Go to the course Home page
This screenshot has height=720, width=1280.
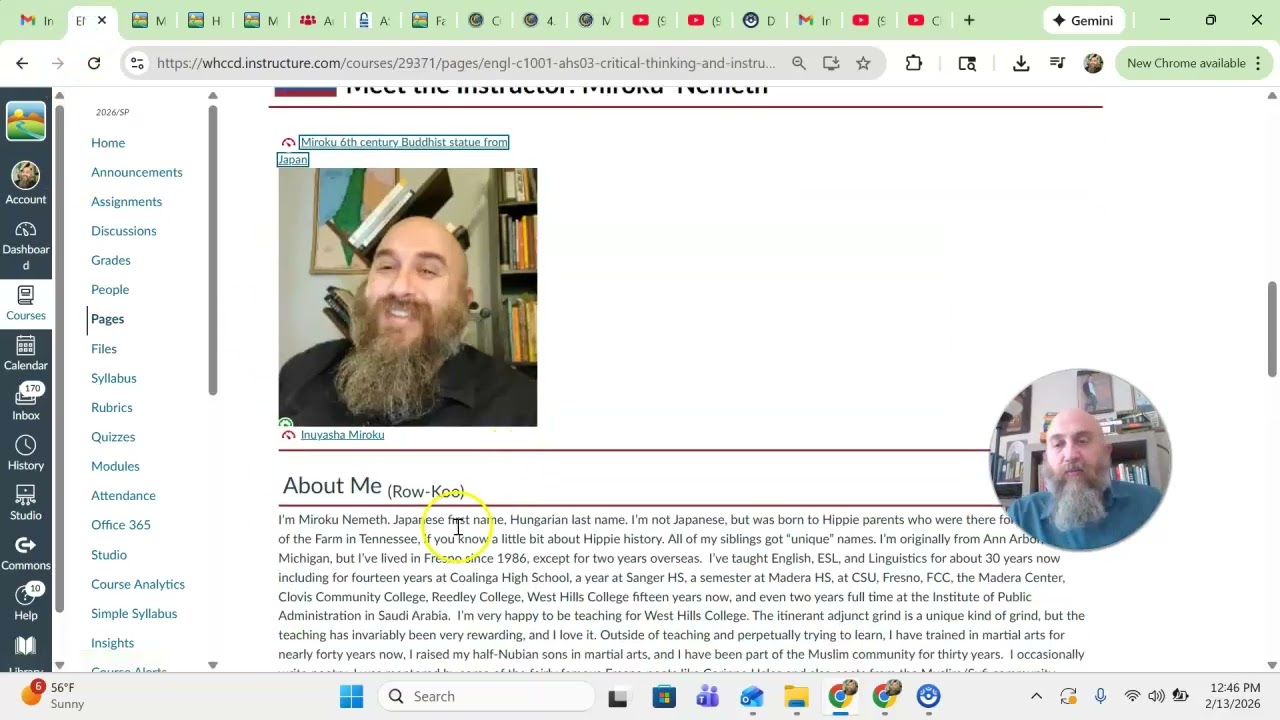click(108, 143)
